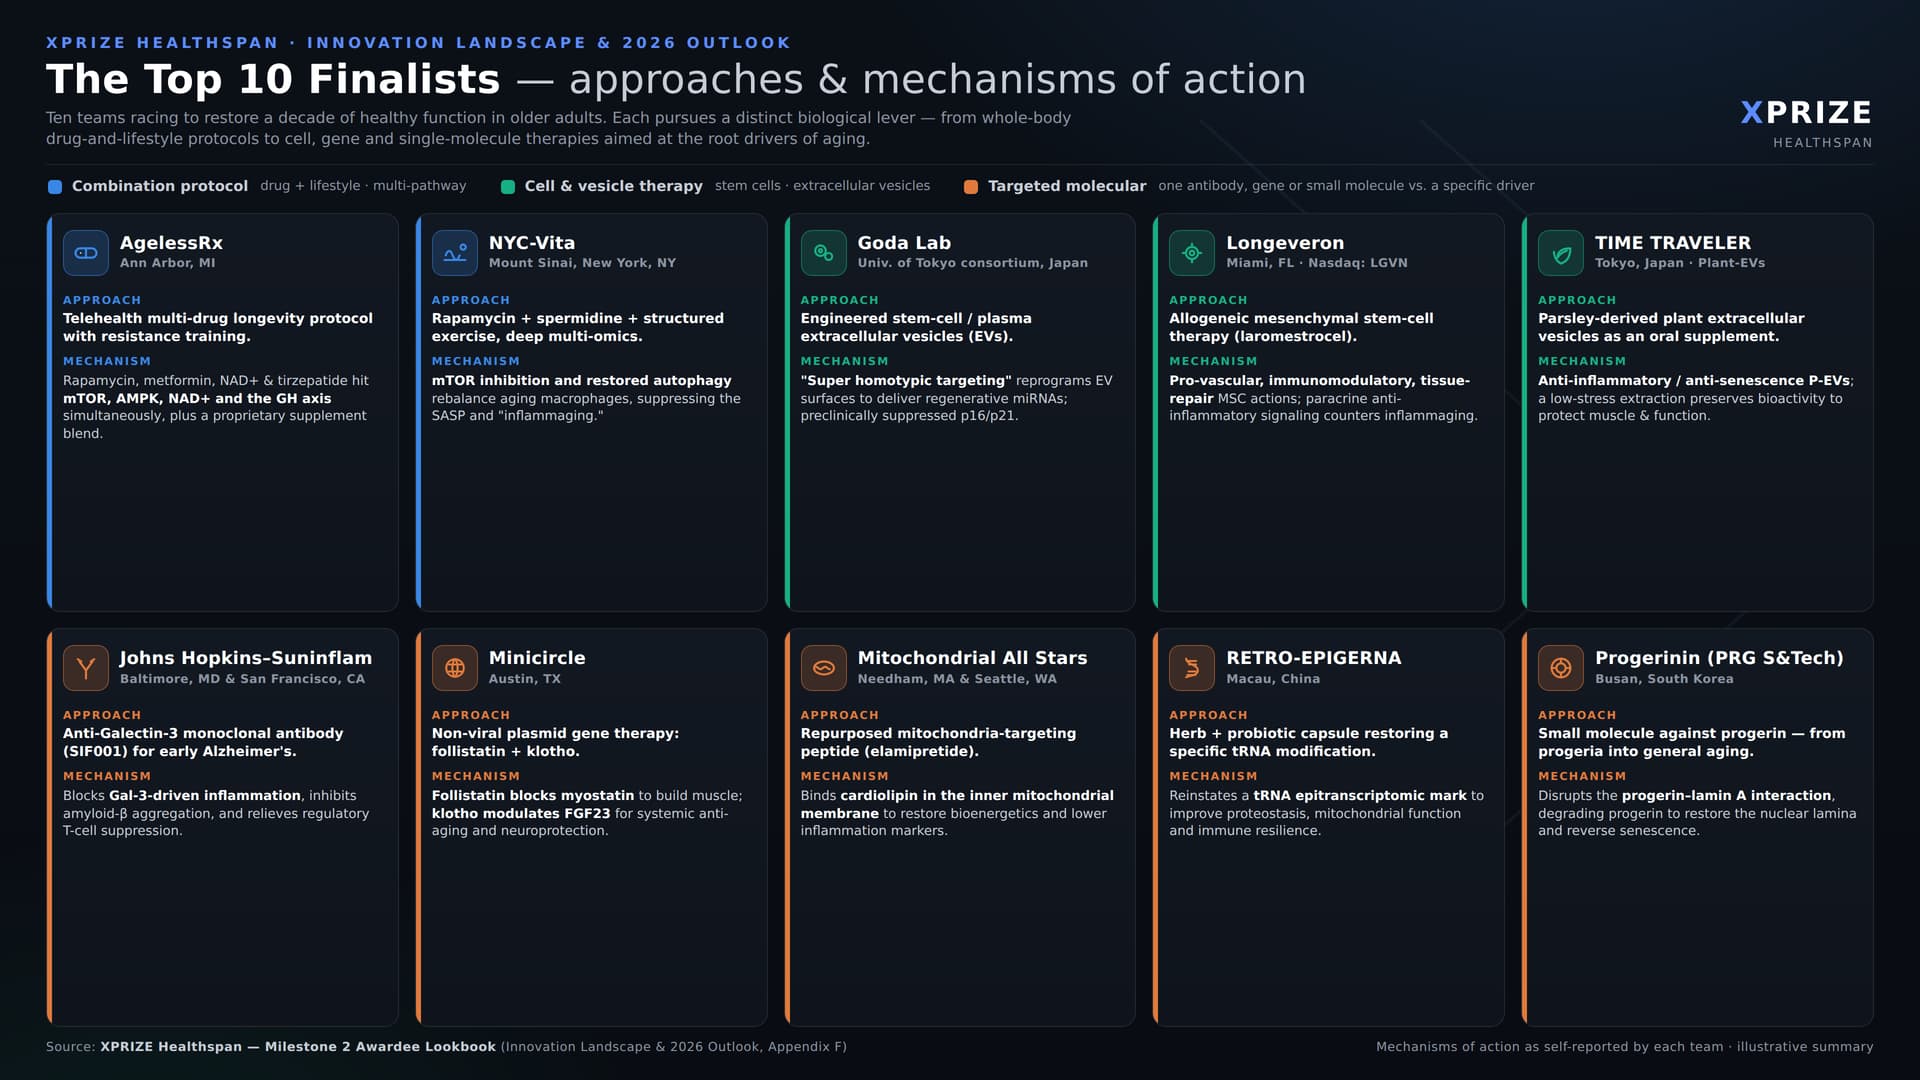The width and height of the screenshot is (1920, 1080).
Task: Select '"Super homotypic targeting"' mechanism text
Action: 906,381
